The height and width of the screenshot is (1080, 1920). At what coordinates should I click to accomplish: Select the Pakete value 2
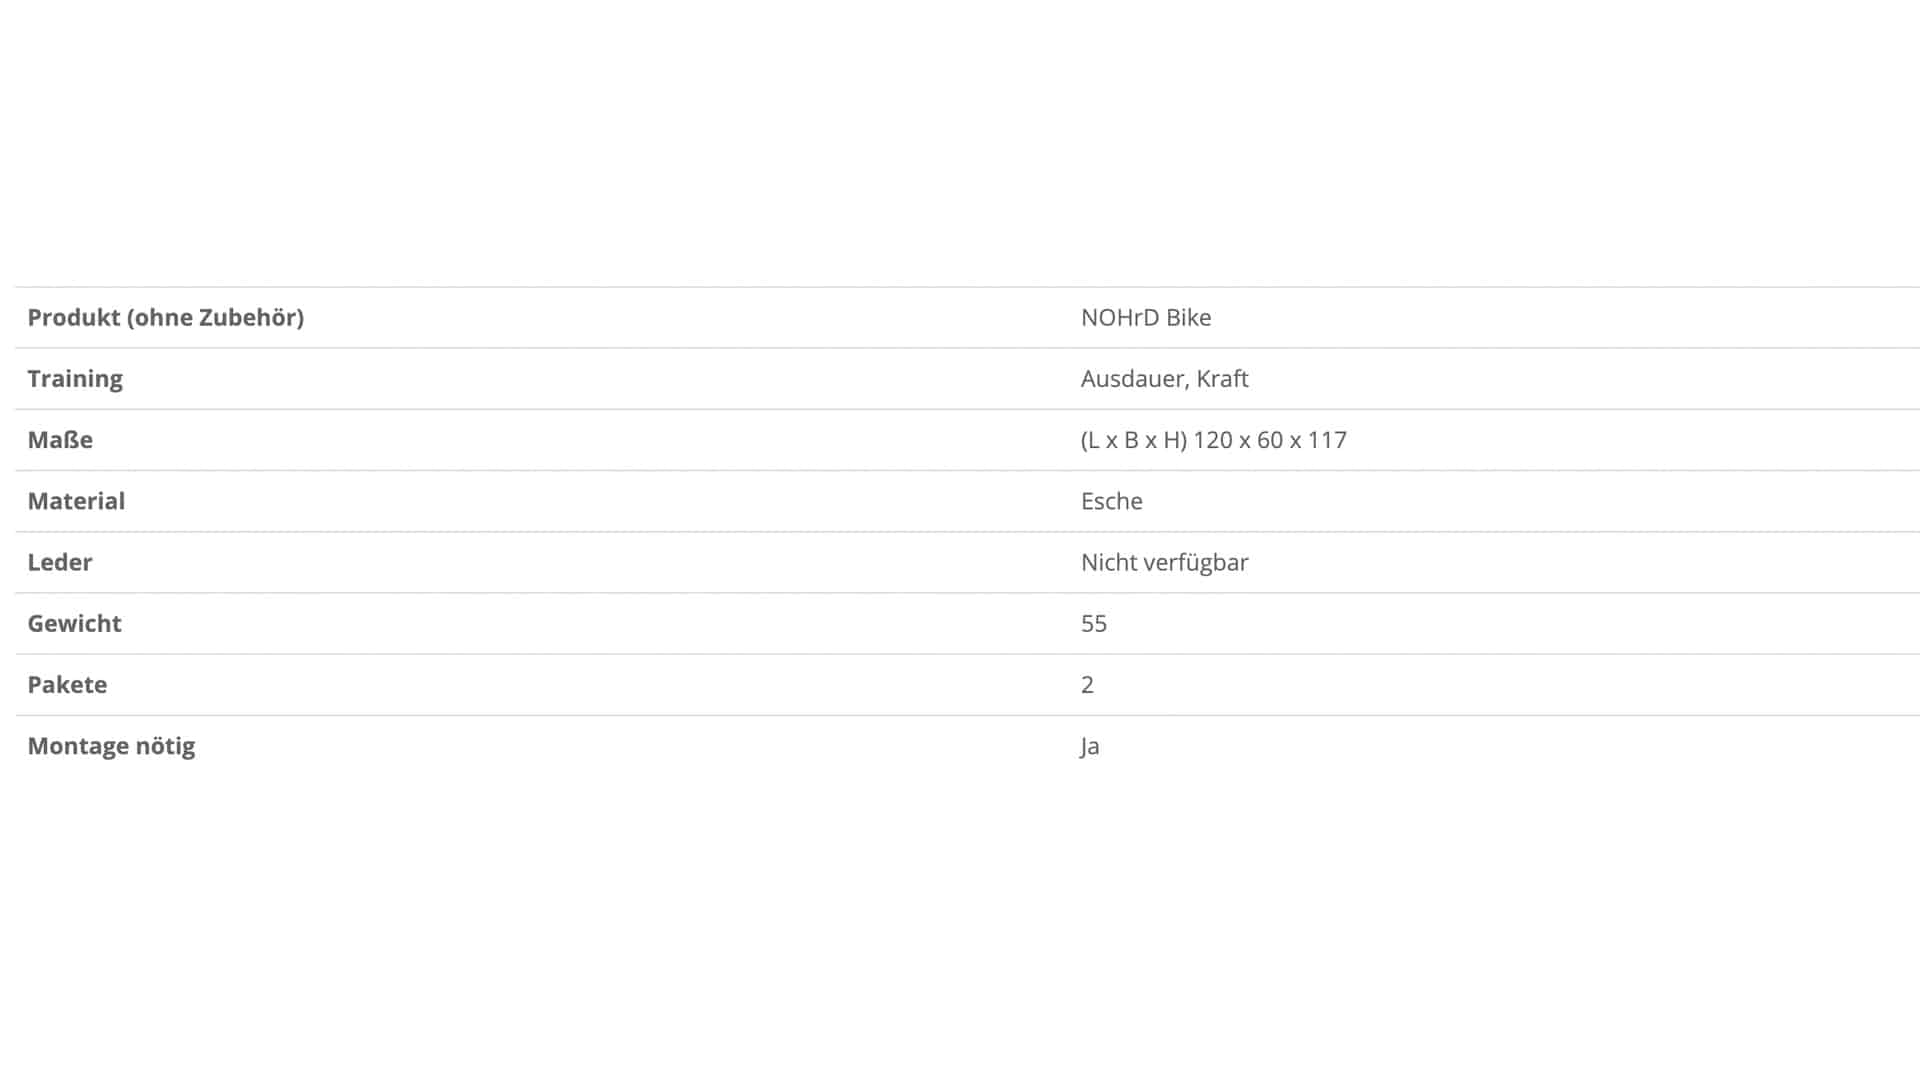[x=1087, y=685]
